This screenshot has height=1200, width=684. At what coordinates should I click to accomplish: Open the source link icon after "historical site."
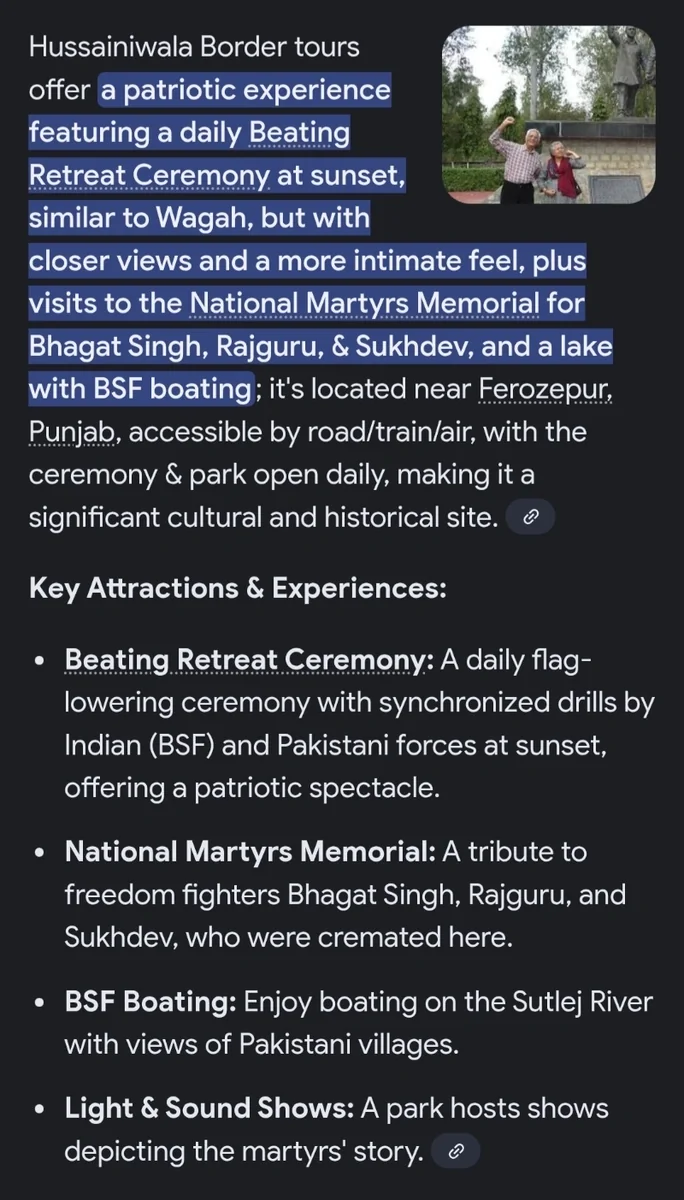coord(531,517)
